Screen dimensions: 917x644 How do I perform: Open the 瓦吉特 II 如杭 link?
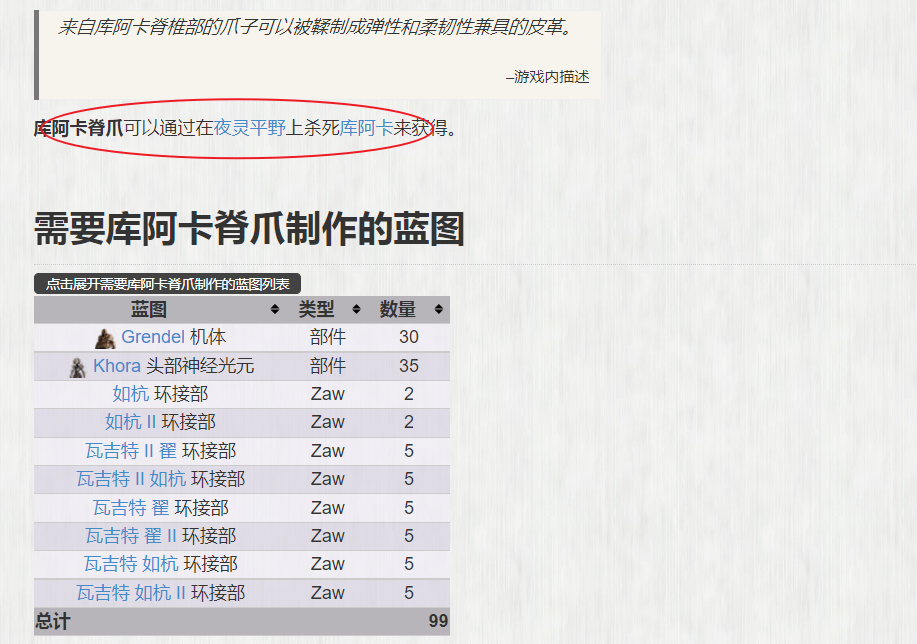tap(131, 479)
